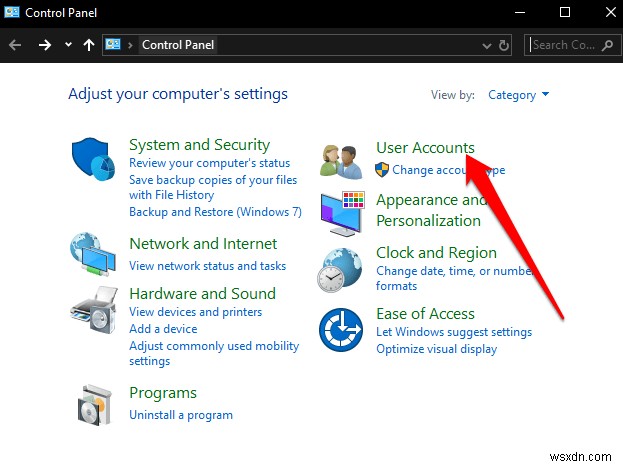
Task: Open Hardware and Sound category
Action: tap(202, 293)
